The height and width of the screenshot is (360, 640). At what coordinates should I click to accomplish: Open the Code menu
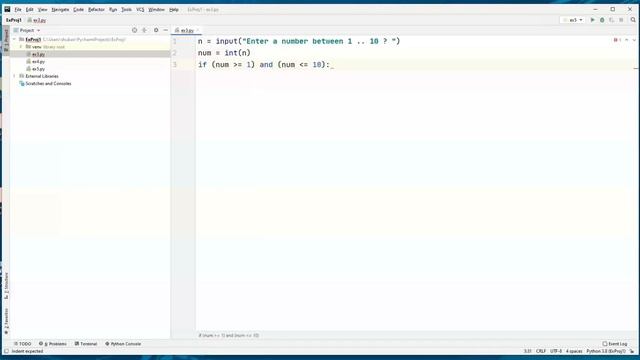pyautogui.click(x=78, y=9)
